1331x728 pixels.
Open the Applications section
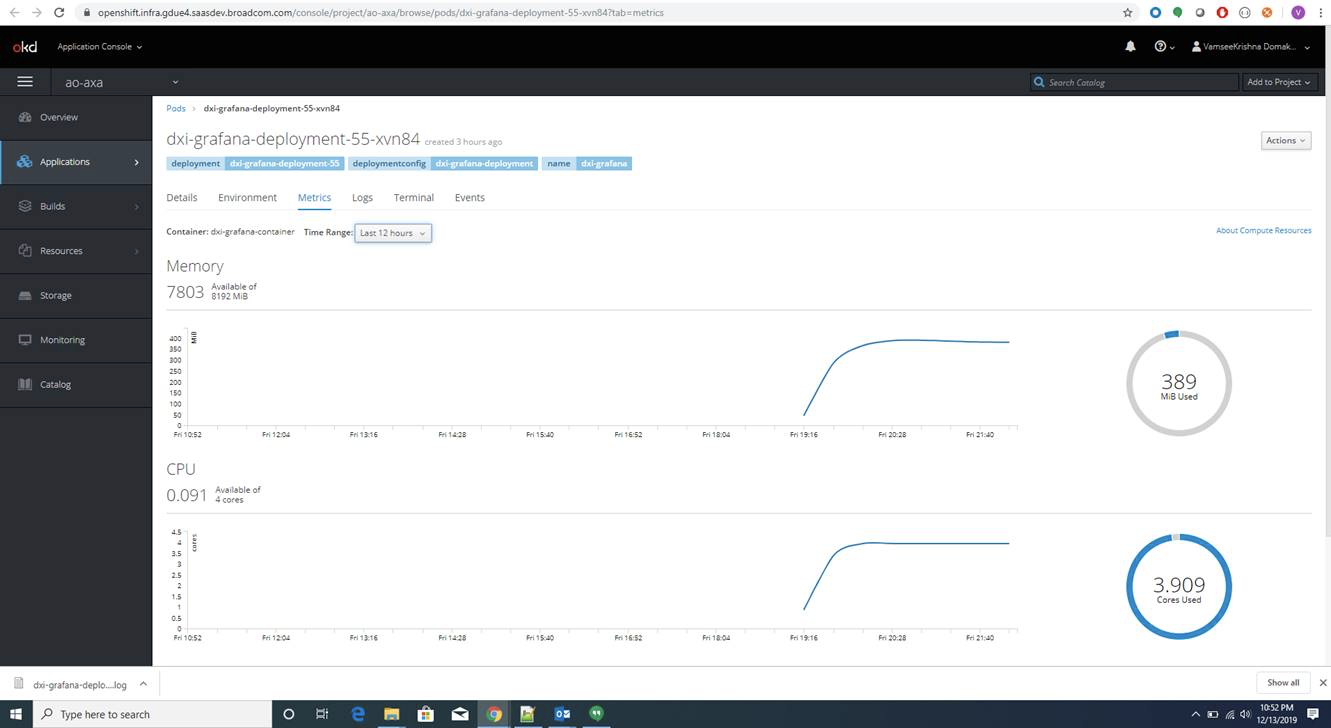pos(63,161)
